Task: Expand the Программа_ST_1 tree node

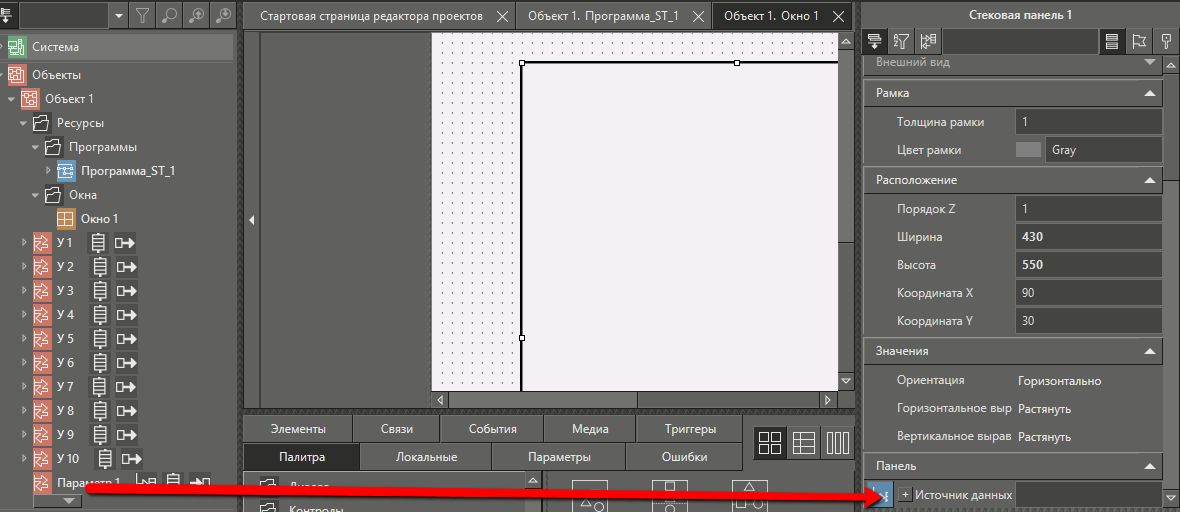Action: pos(48,171)
